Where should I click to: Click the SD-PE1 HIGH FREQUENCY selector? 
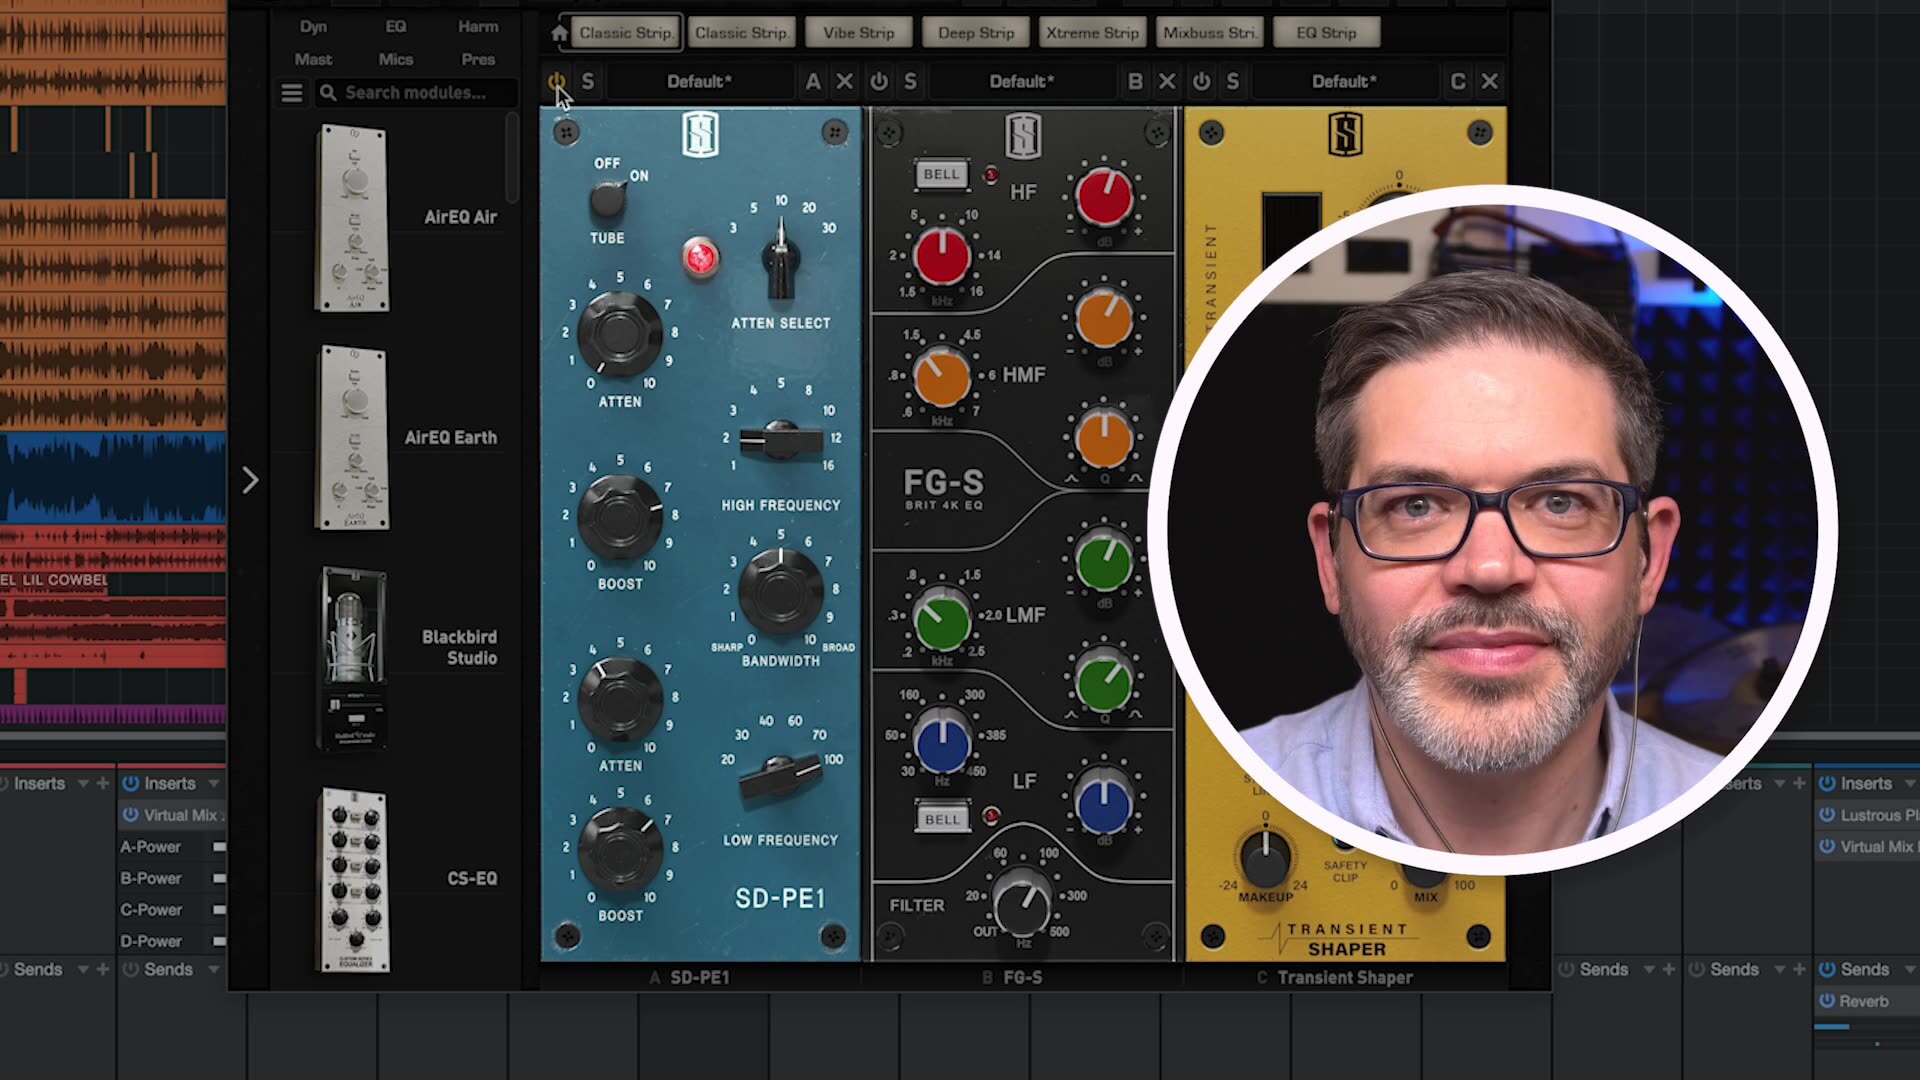(x=780, y=440)
